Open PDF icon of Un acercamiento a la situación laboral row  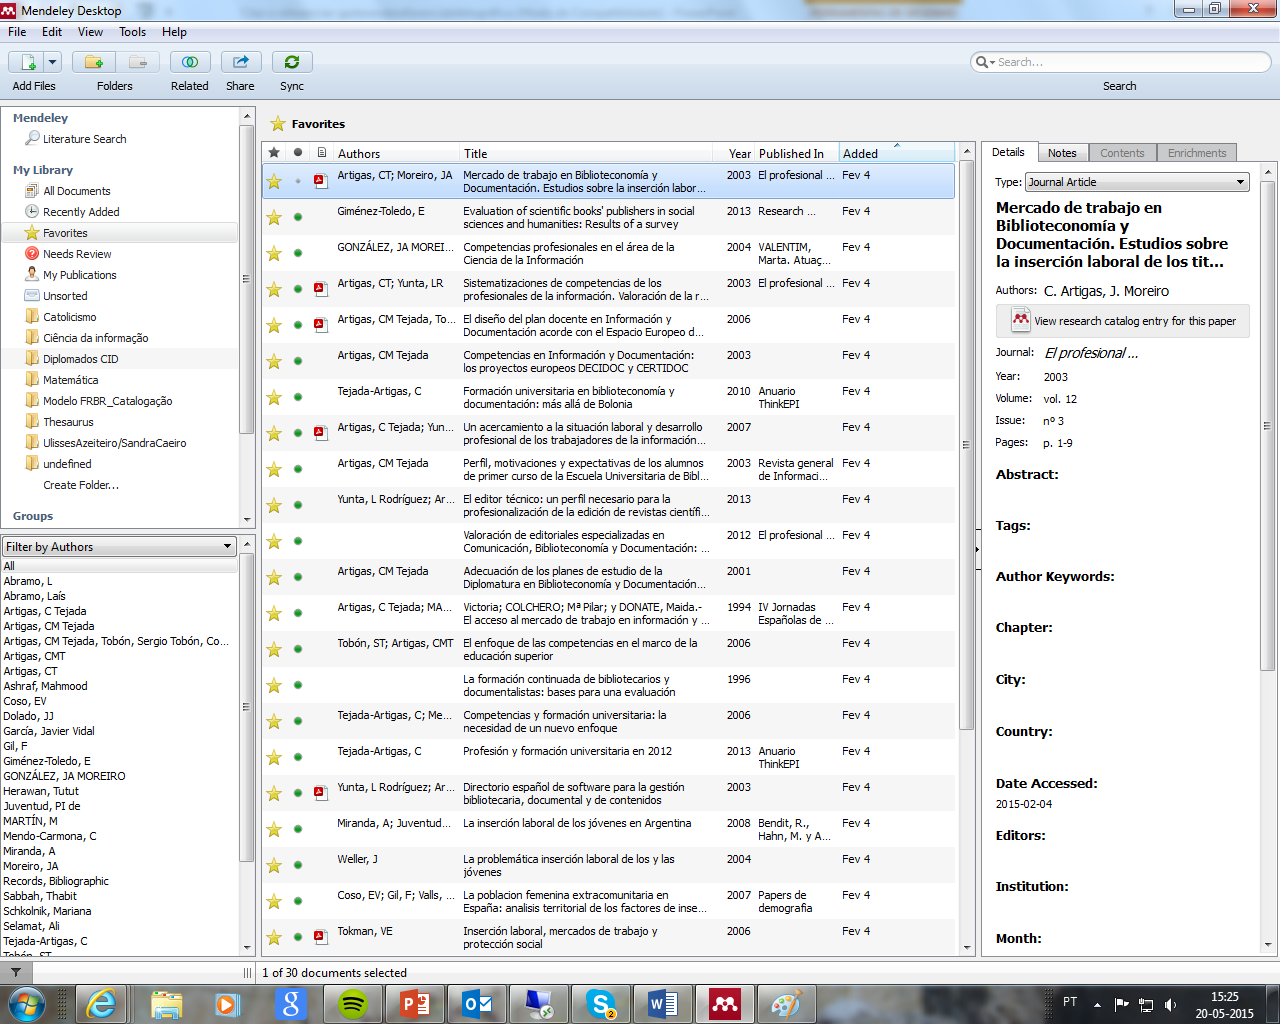[x=321, y=433]
